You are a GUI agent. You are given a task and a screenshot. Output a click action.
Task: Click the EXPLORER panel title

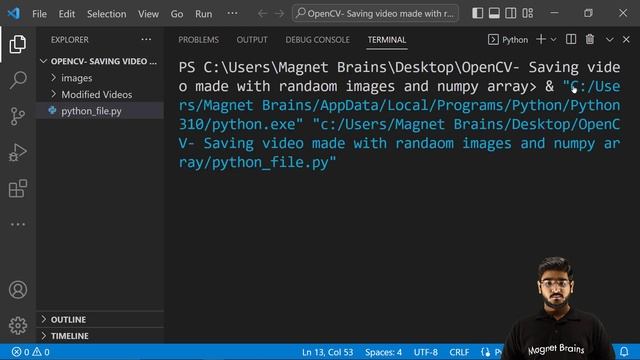tap(69, 40)
